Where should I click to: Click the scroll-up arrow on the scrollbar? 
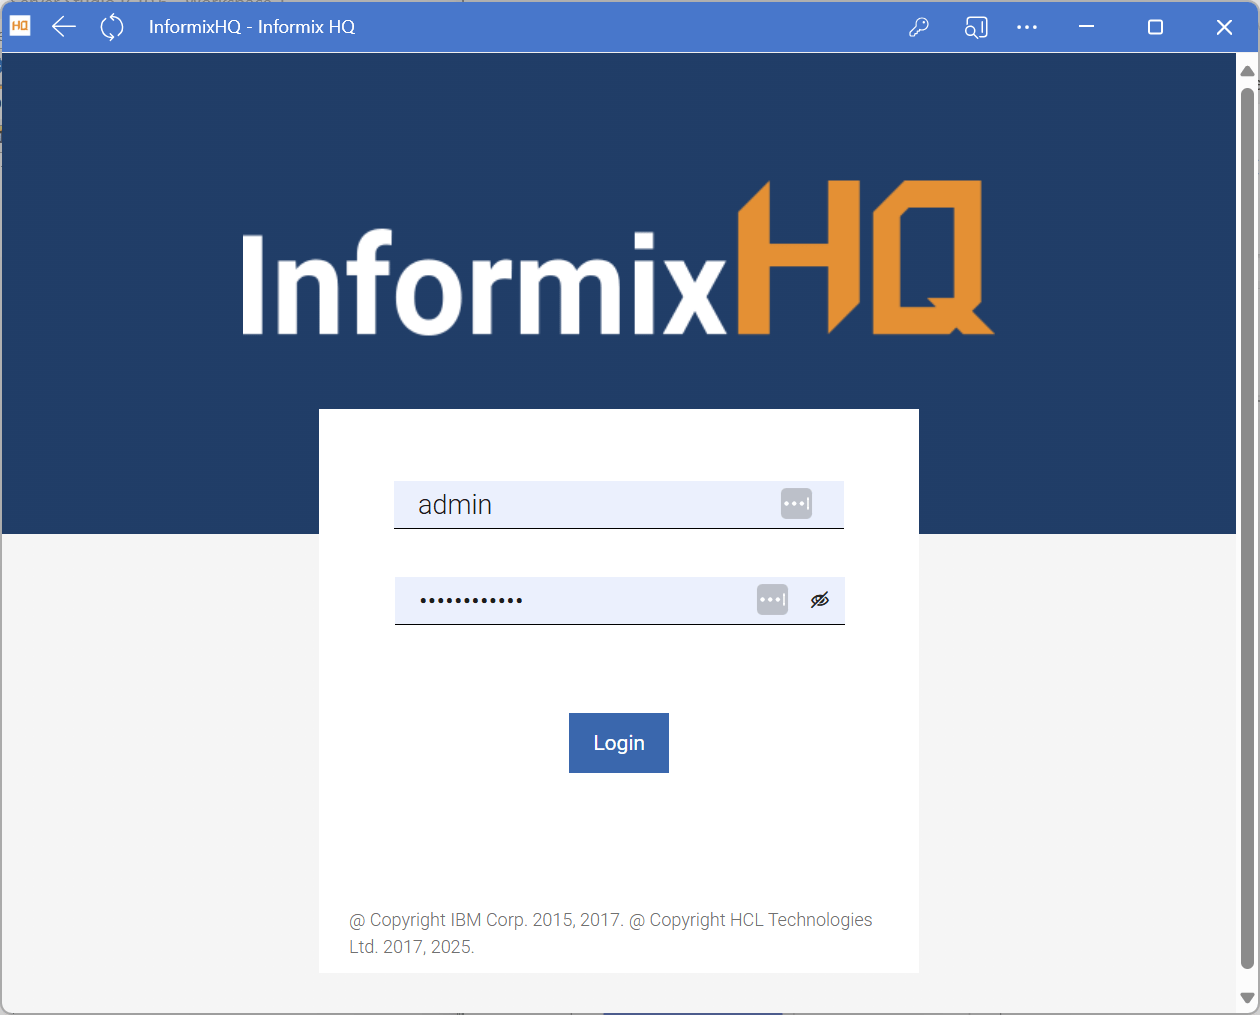click(1247, 70)
